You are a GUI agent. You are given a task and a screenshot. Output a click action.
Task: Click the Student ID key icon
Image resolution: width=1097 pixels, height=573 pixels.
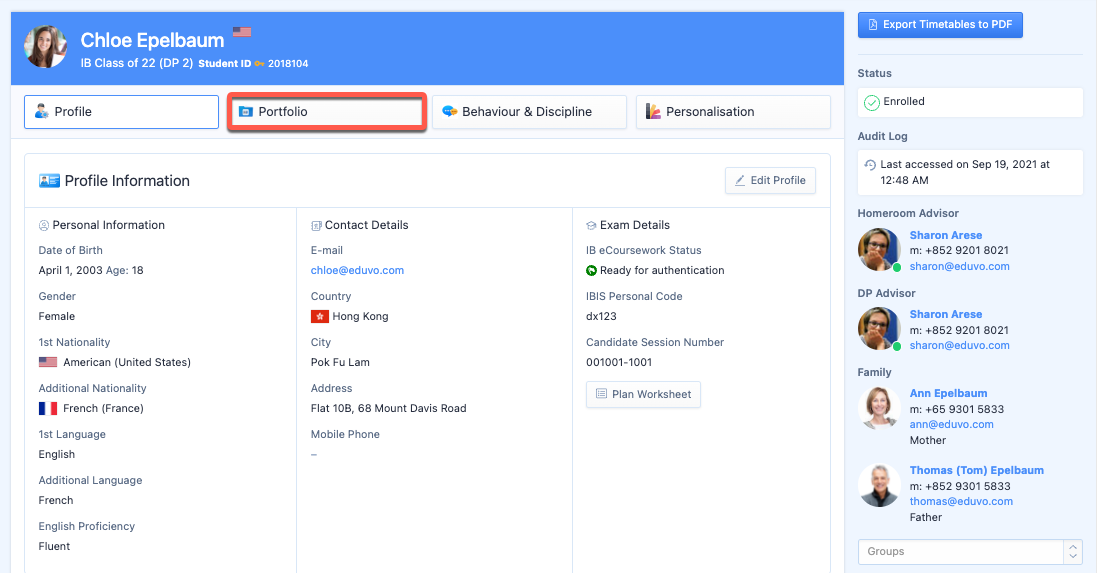pyautogui.click(x=259, y=64)
